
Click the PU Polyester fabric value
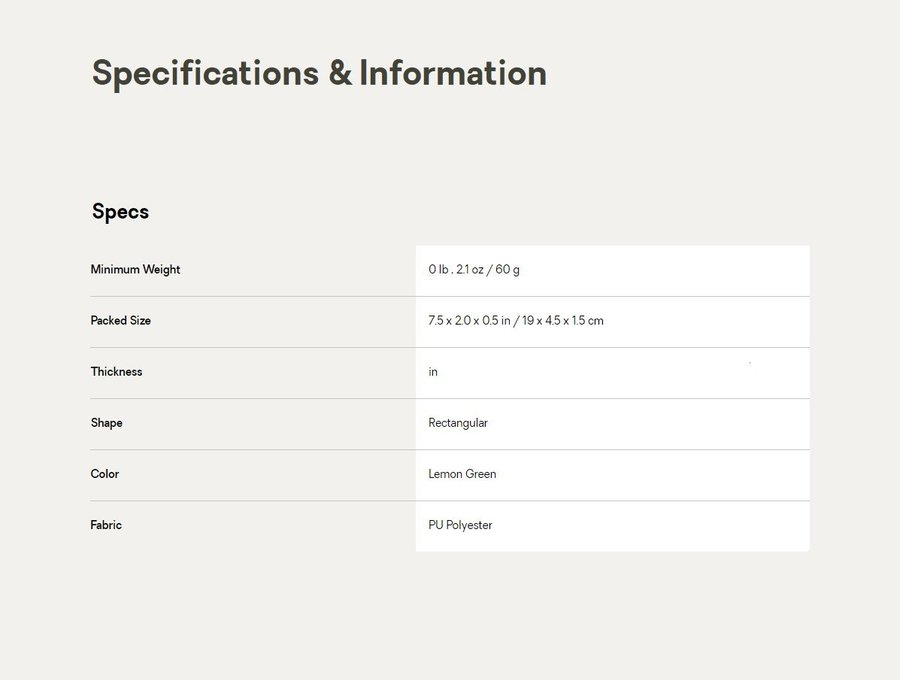coord(460,525)
